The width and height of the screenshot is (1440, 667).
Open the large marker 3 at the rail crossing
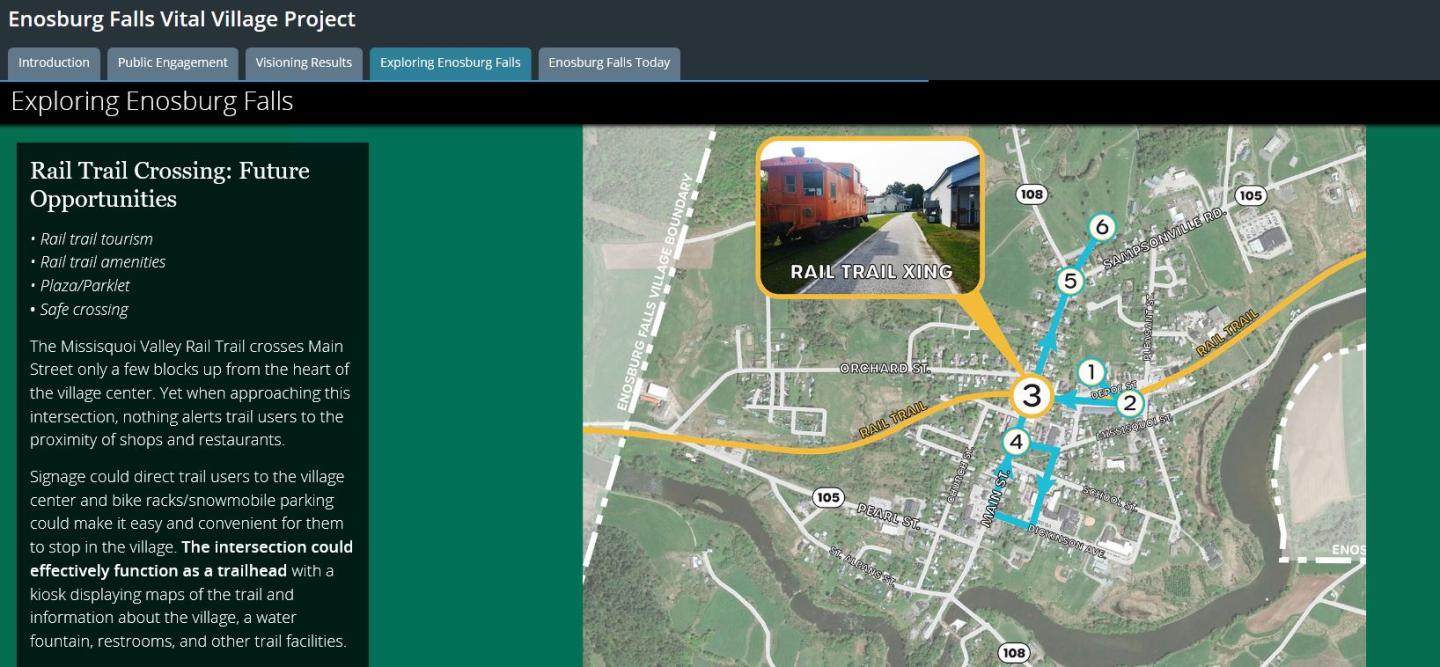click(1031, 396)
